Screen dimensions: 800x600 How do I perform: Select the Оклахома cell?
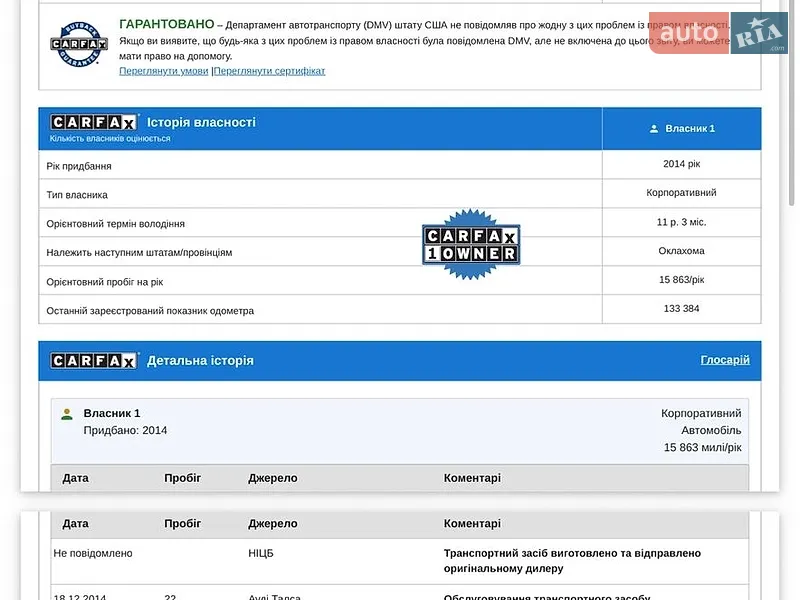682,251
